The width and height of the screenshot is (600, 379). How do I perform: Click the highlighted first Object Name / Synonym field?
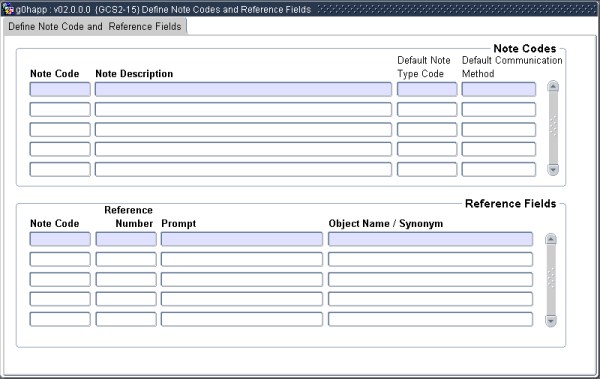pyautogui.click(x=430, y=239)
